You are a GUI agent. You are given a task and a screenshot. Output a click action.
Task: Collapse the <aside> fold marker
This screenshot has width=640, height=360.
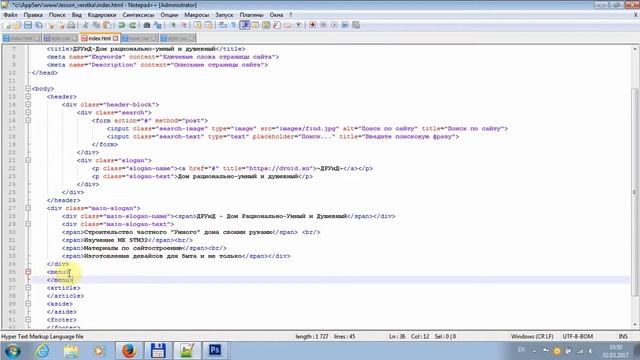point(28,304)
